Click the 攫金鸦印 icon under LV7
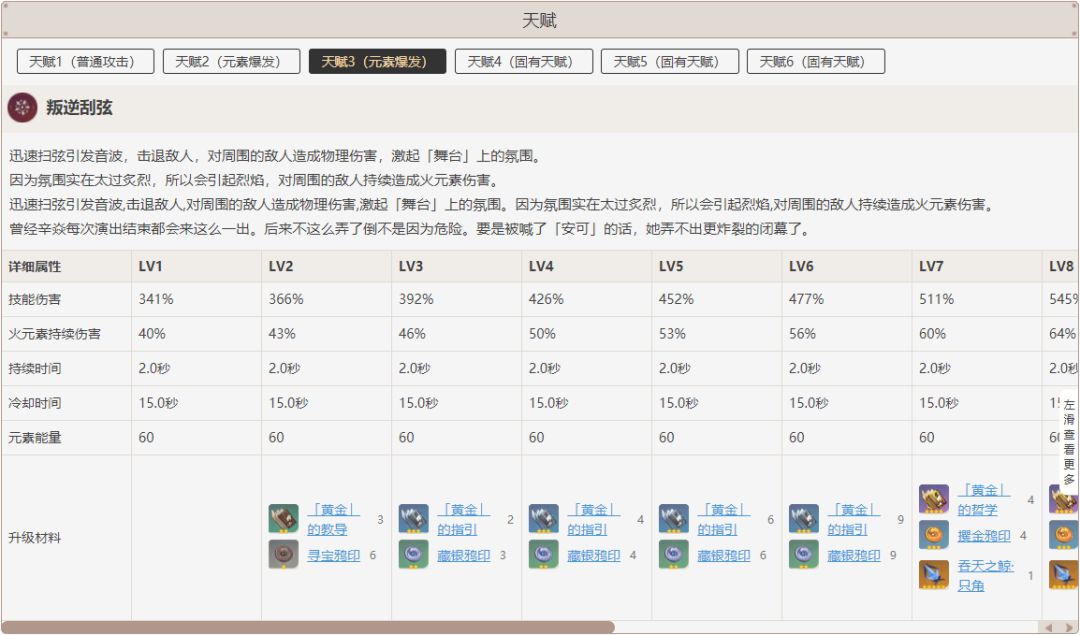Image resolution: width=1080 pixels, height=635 pixels. click(x=934, y=534)
